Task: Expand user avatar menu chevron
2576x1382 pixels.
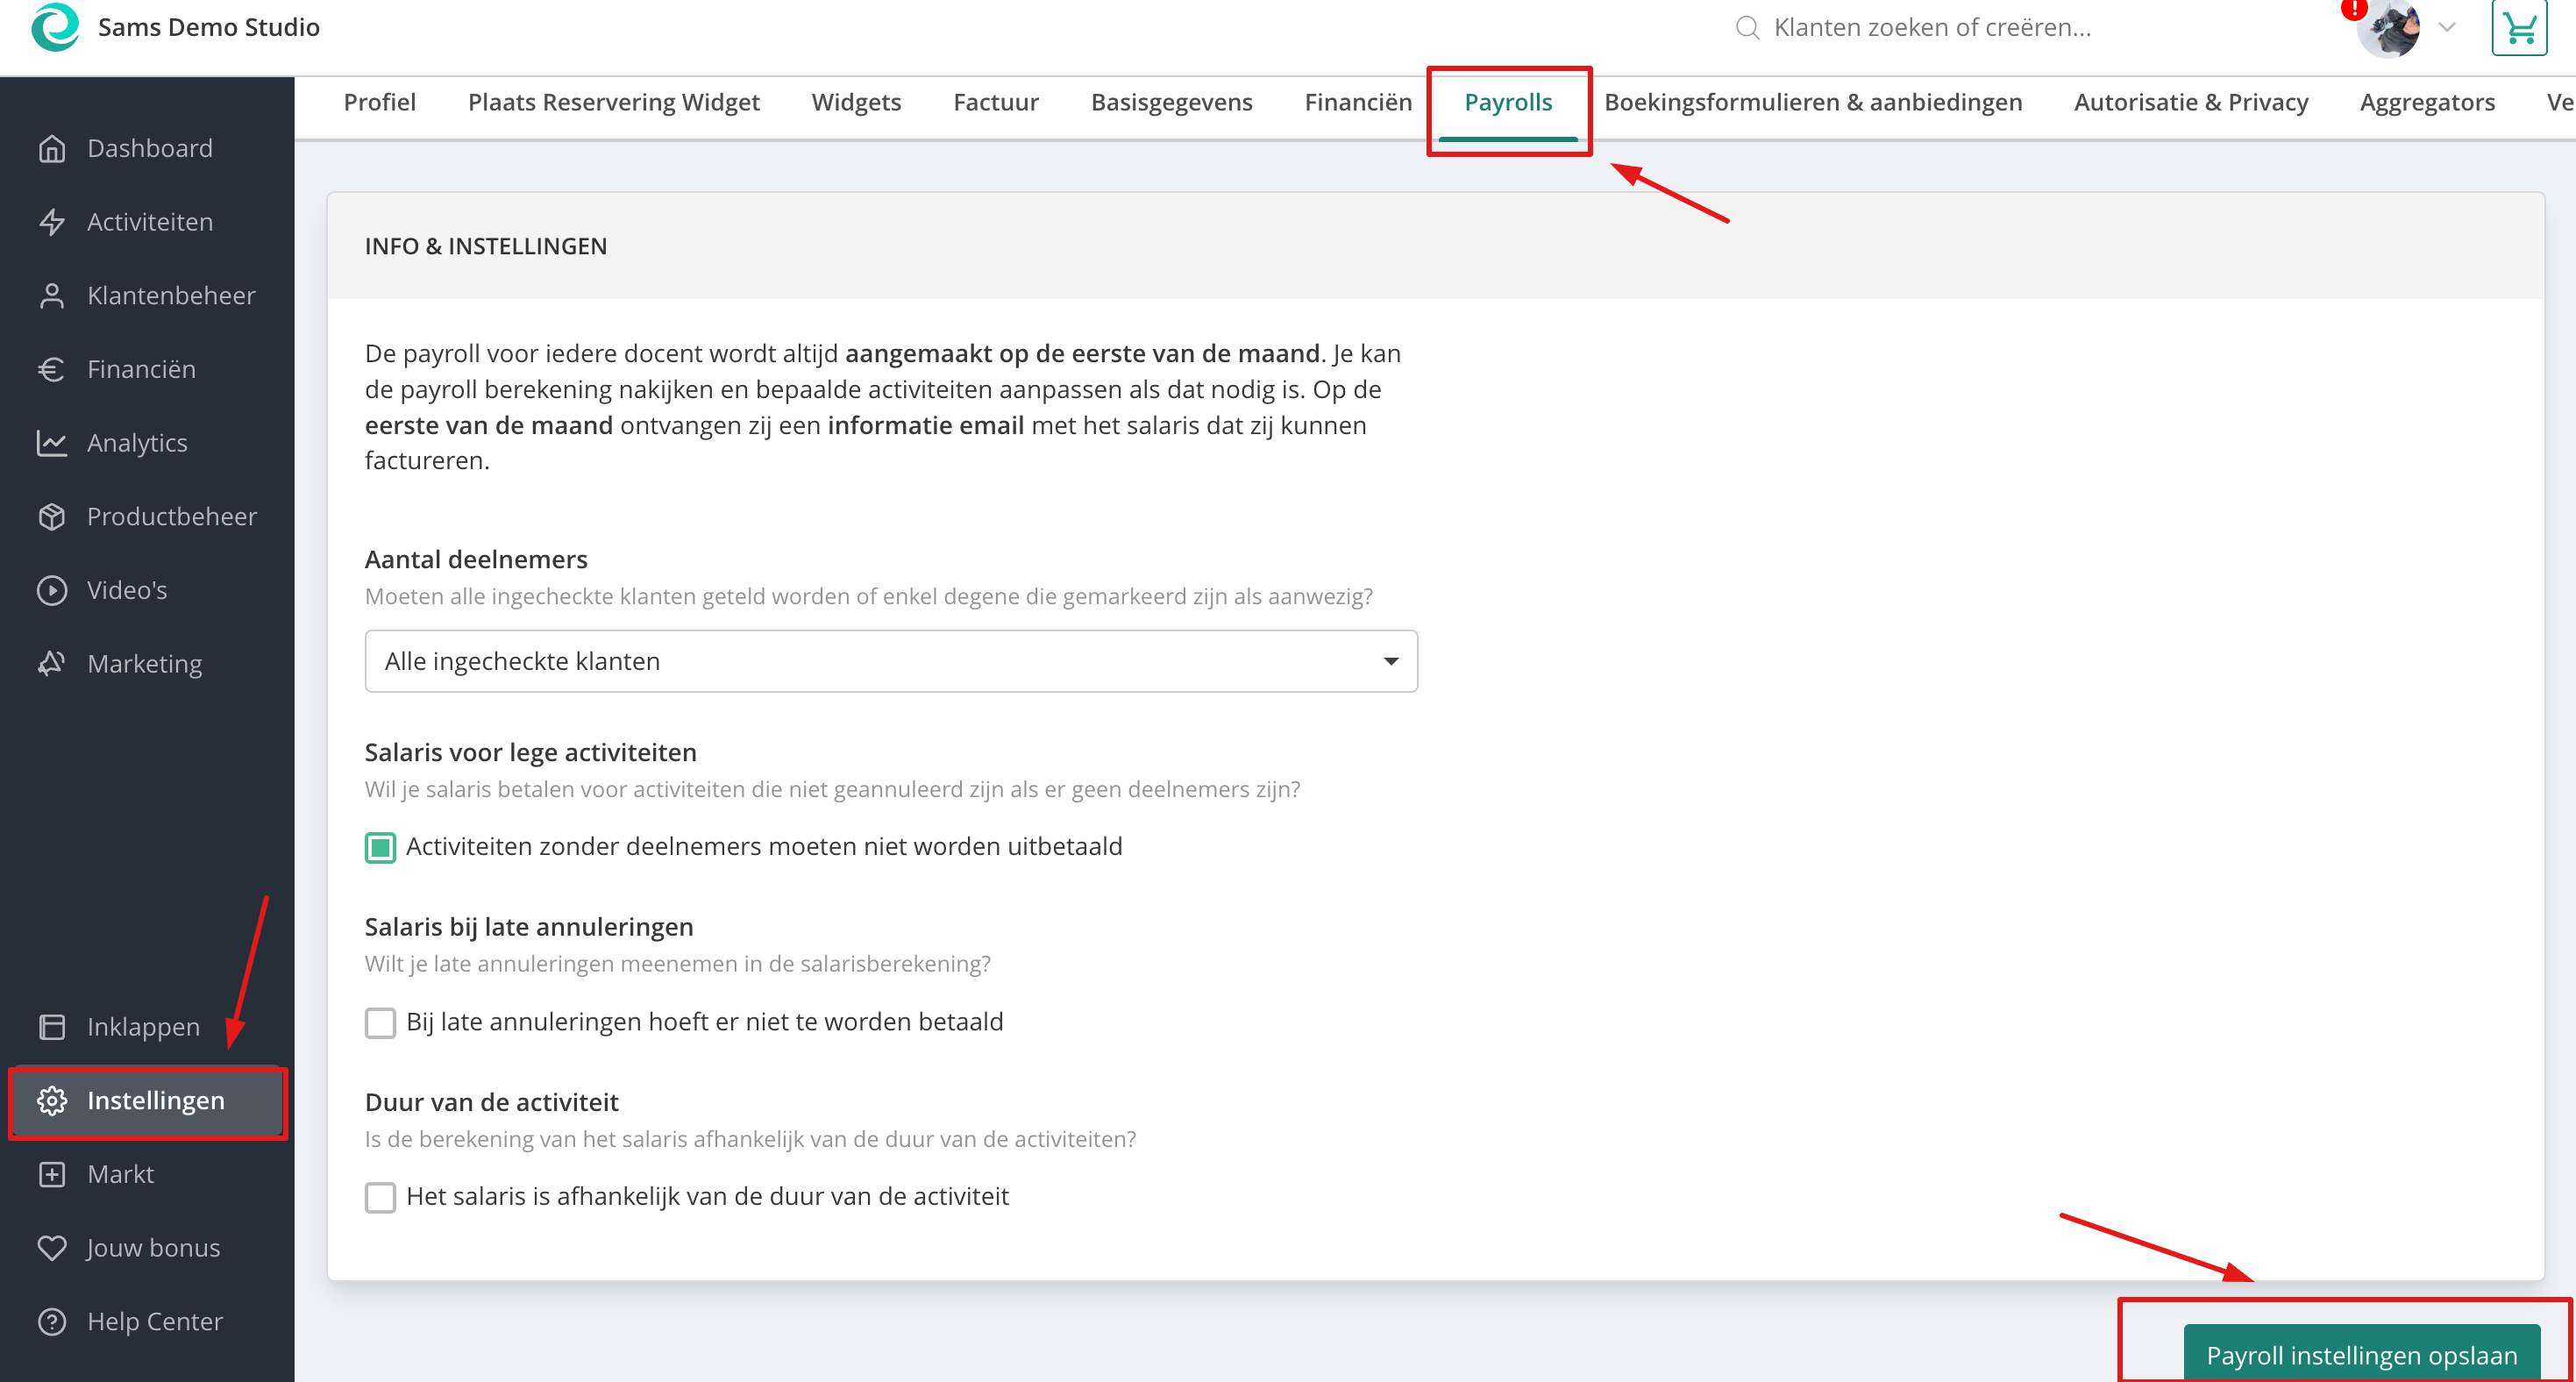Action: [2446, 28]
